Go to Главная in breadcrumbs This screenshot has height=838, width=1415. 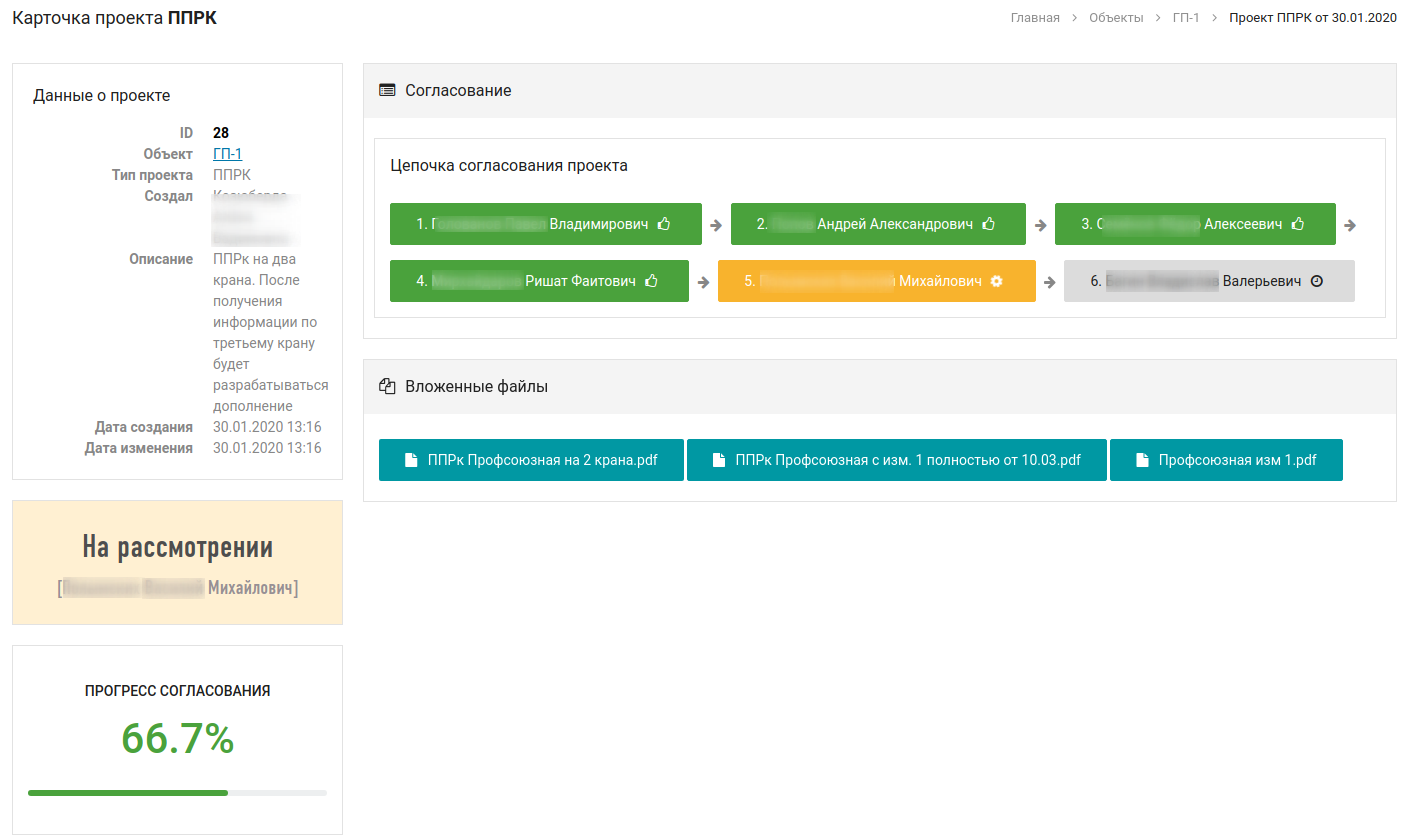1035,18
